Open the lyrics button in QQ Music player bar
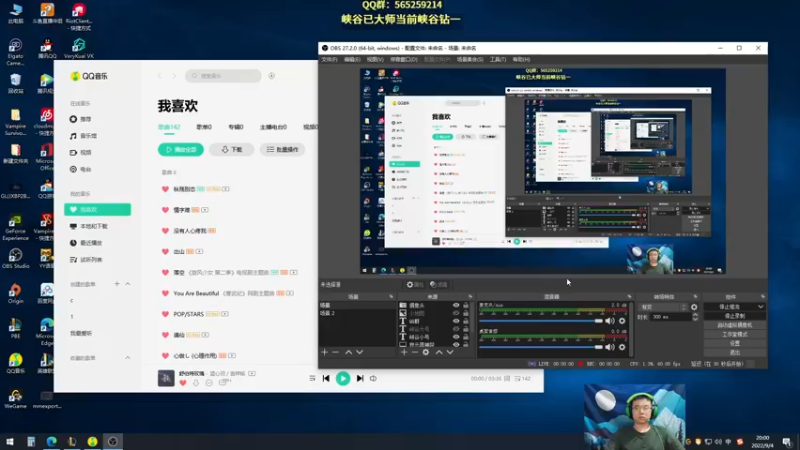 pos(507,379)
